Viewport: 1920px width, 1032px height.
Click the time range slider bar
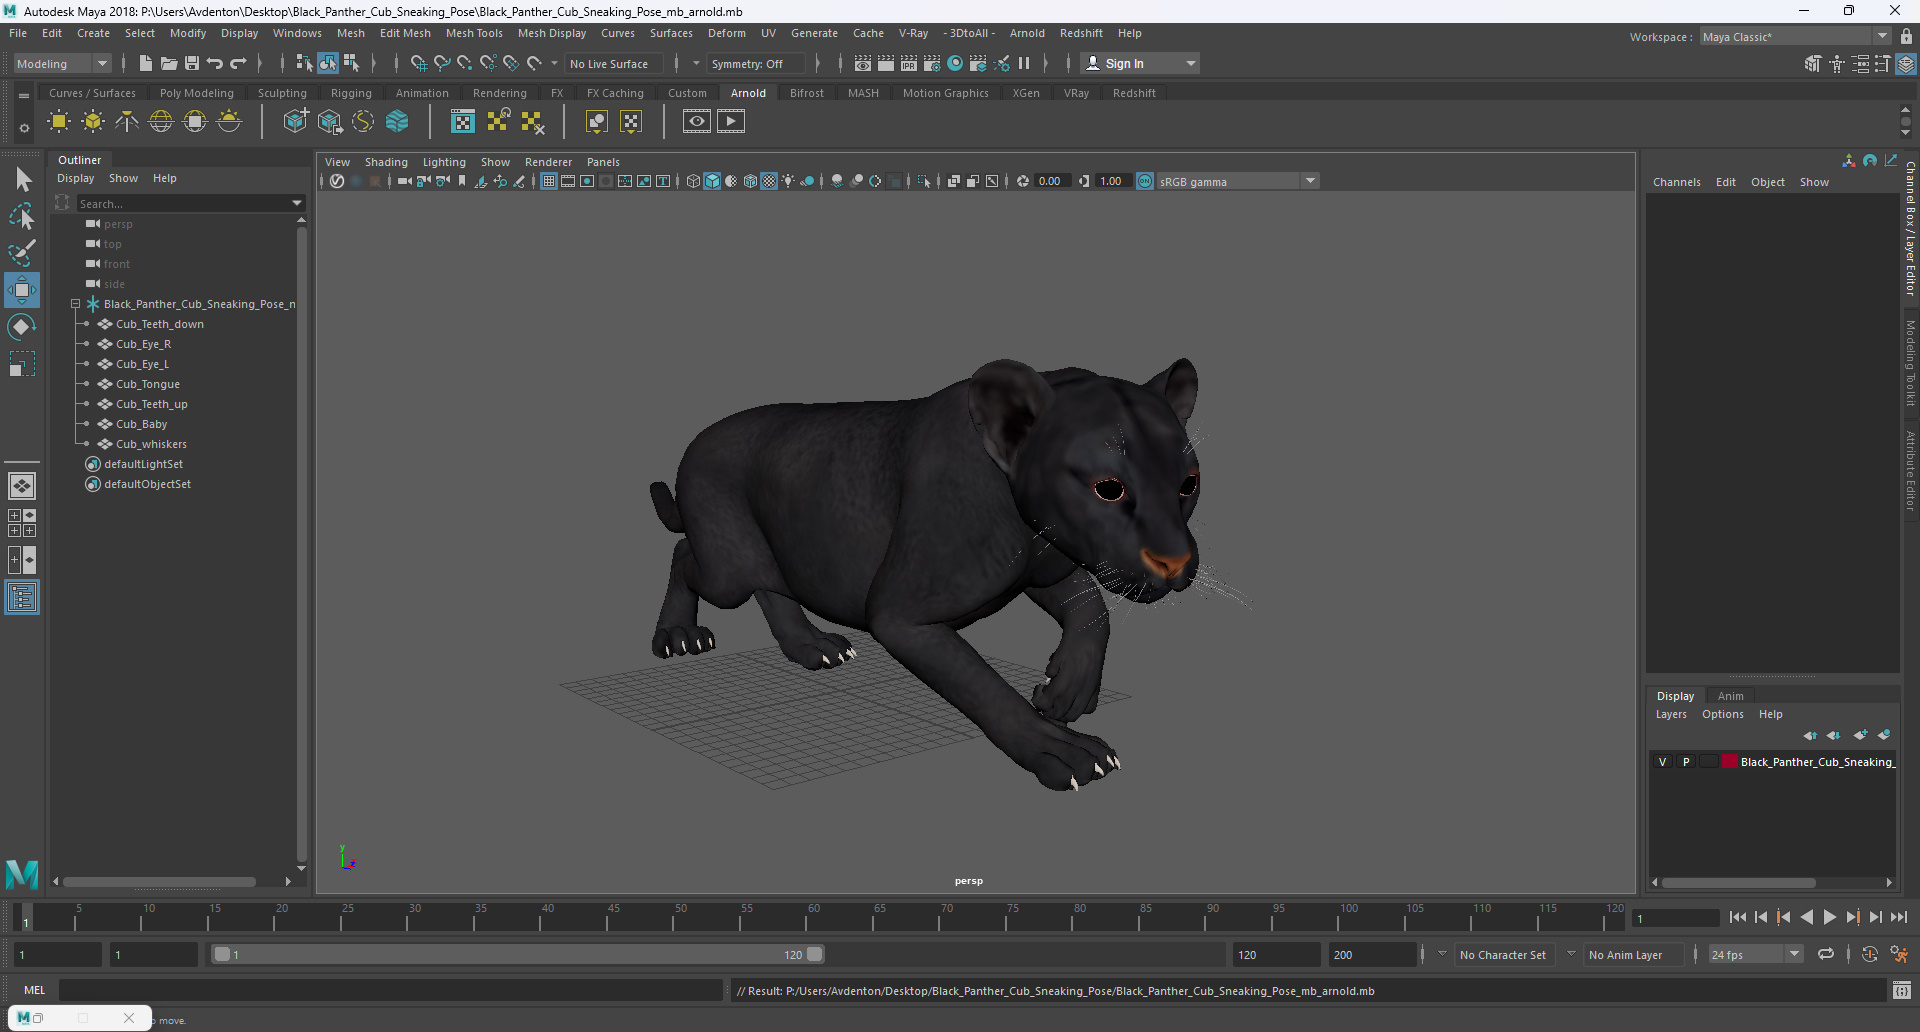point(519,955)
